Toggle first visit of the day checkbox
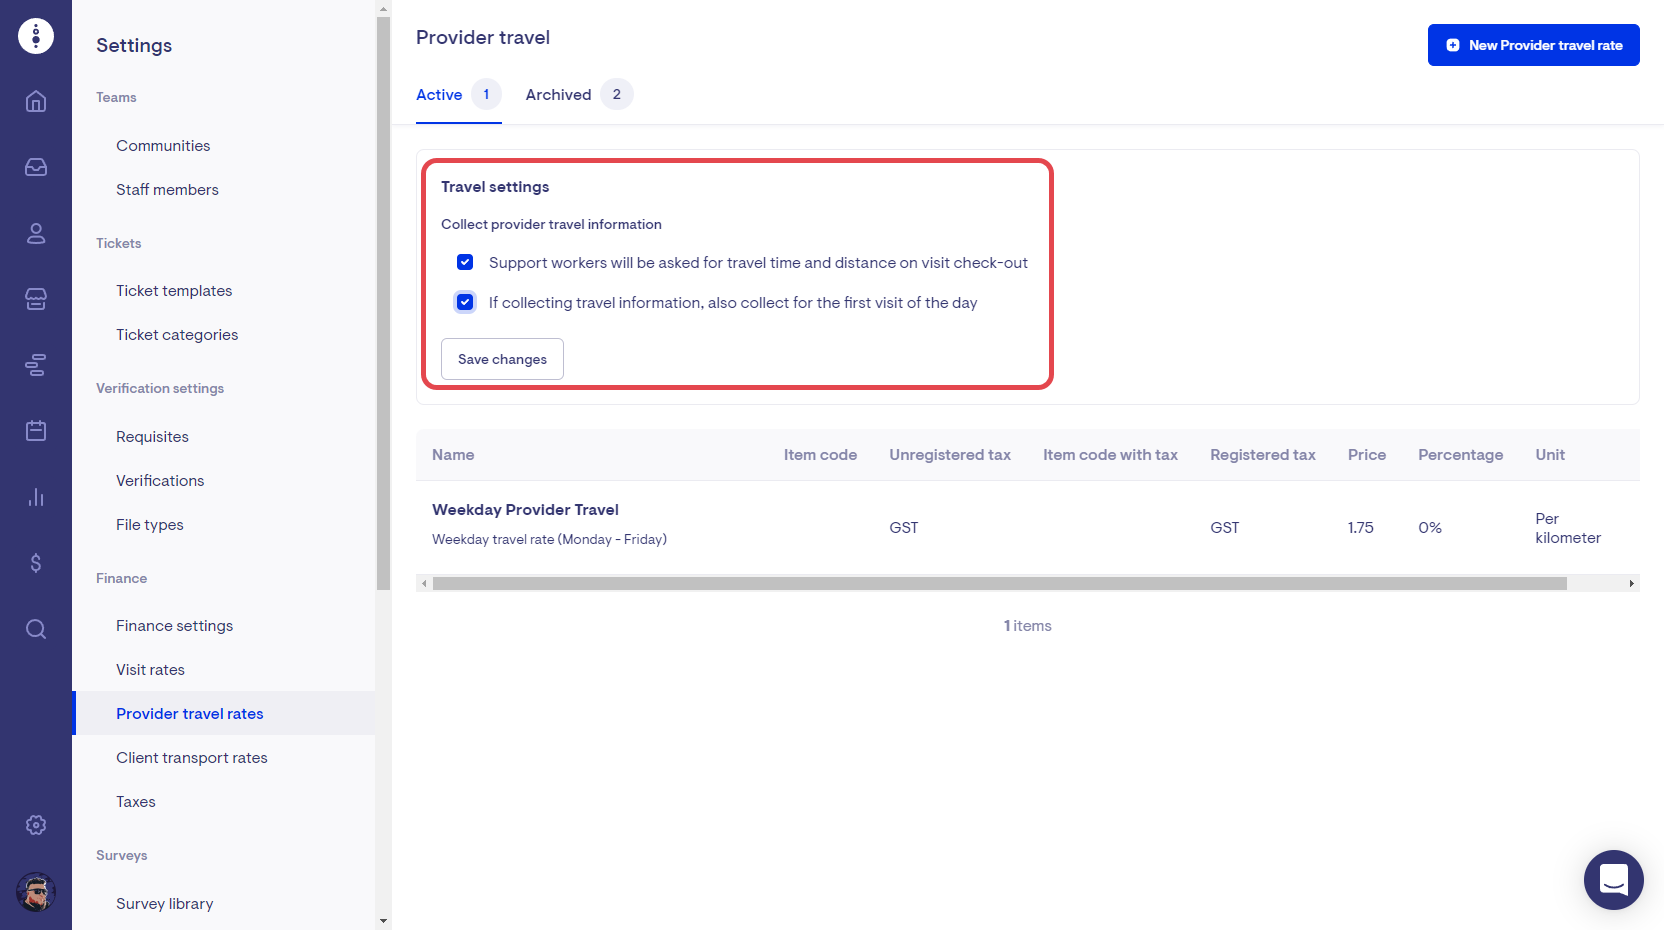1664x930 pixels. coord(465,302)
